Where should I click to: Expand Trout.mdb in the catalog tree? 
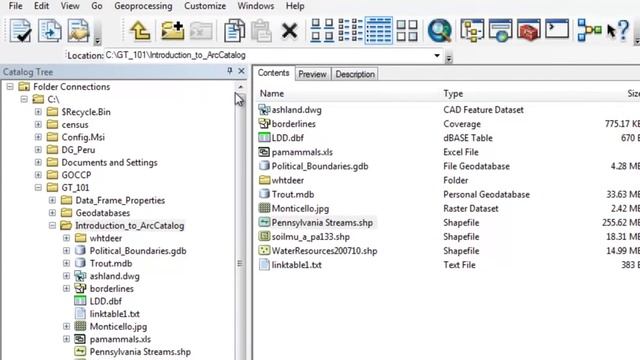[67, 264]
